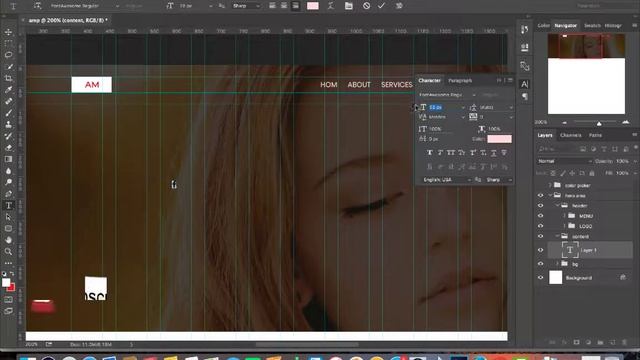Switch to the Paragraph tab
Screen dimensions: 640x360
(x=460, y=80)
